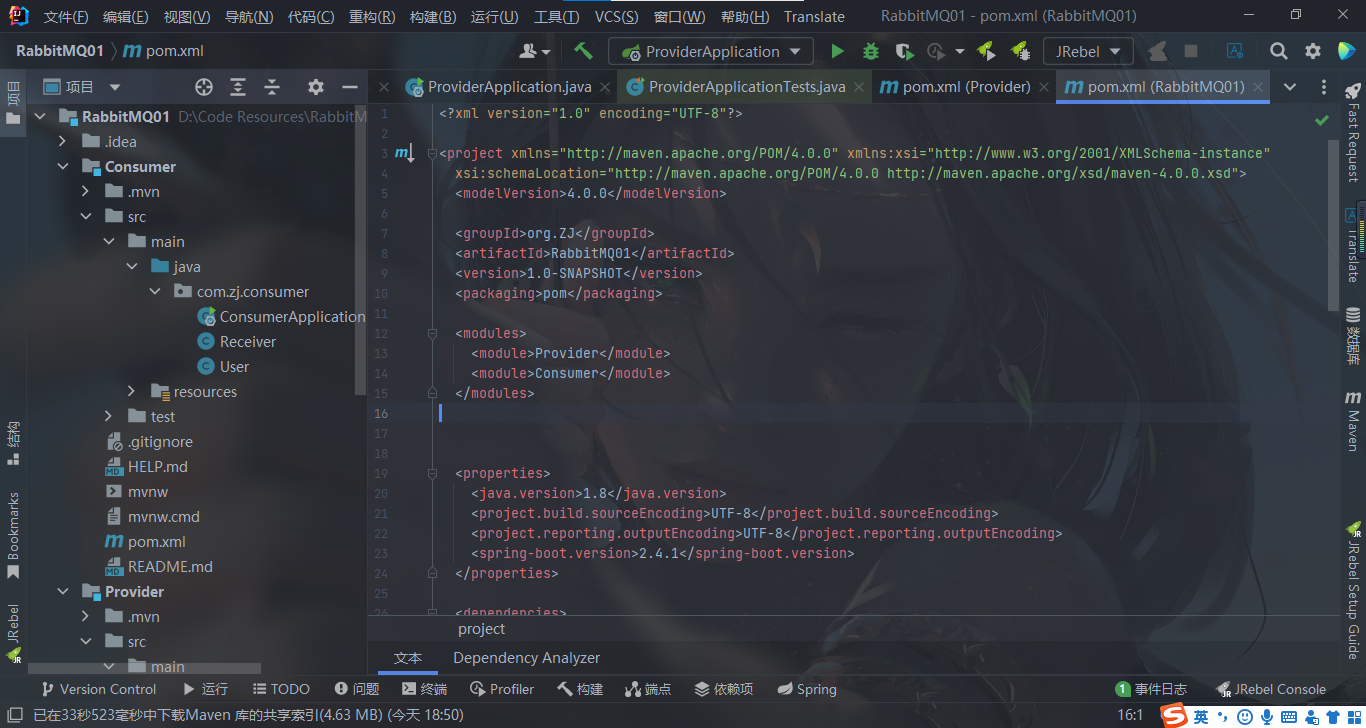Toggle the Profiler tool window
1366x728 pixels.
pos(501,689)
